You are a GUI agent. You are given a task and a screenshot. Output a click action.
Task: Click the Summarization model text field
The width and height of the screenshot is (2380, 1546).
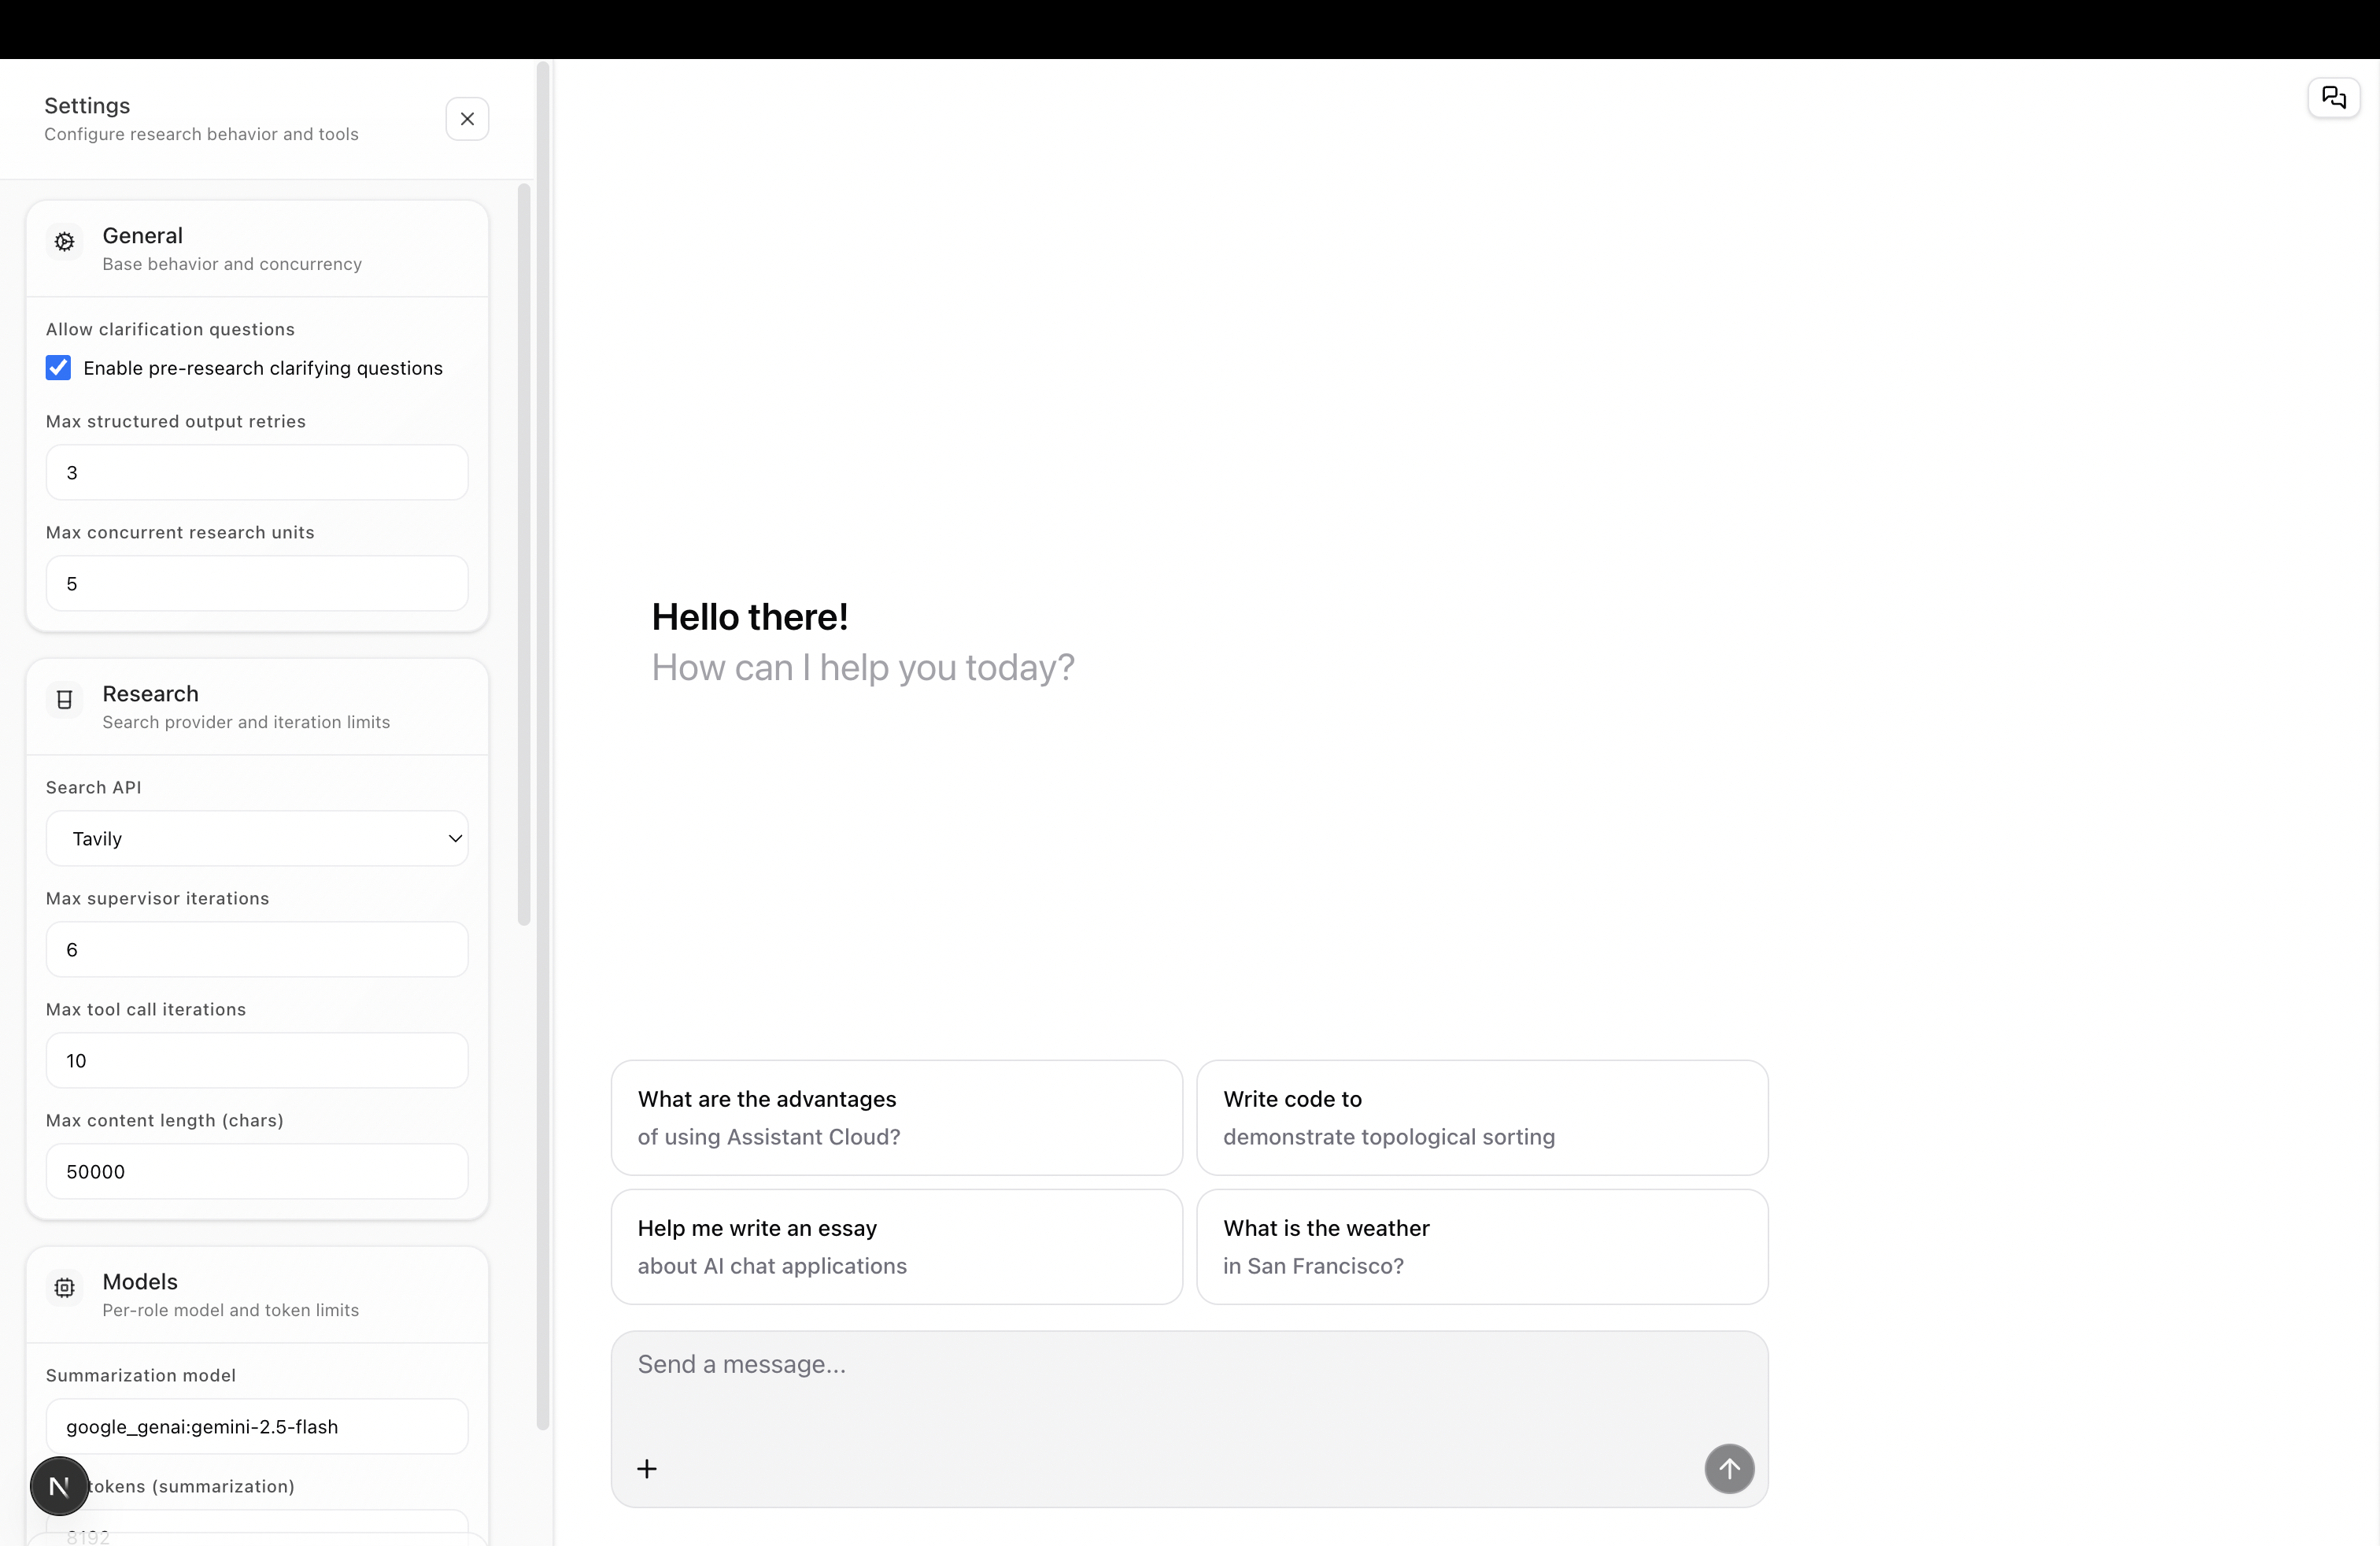tap(257, 1426)
